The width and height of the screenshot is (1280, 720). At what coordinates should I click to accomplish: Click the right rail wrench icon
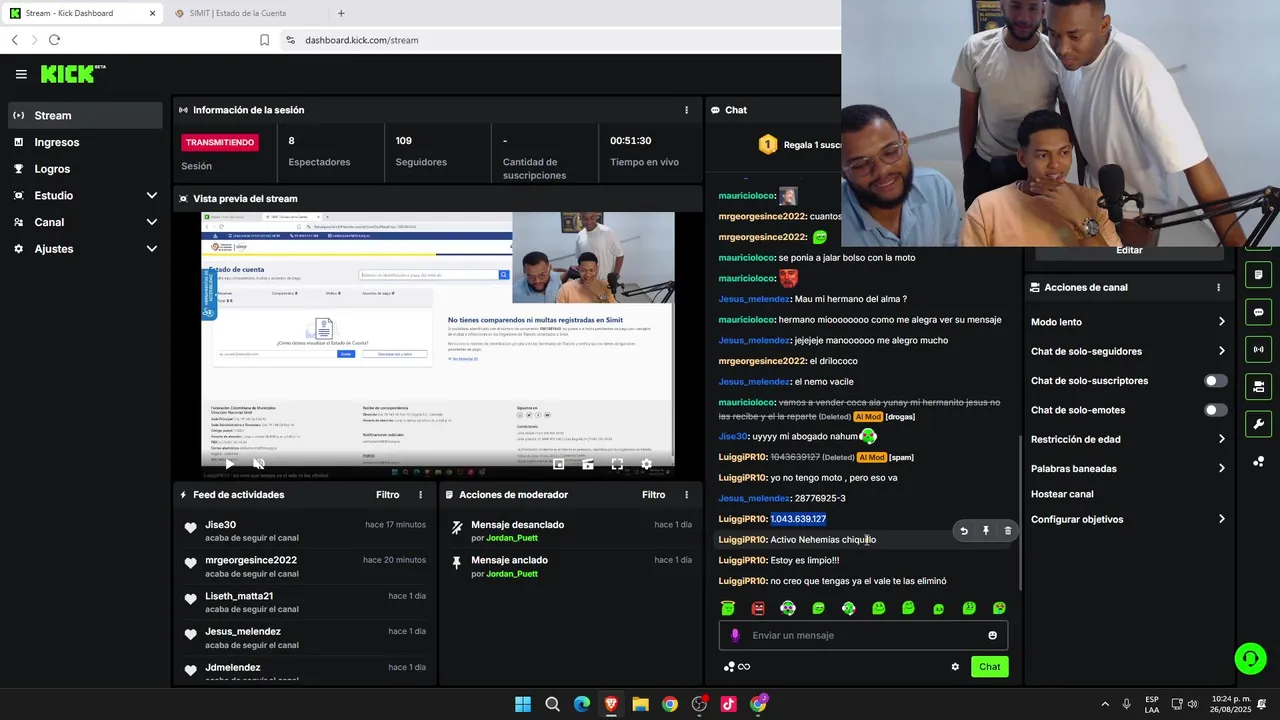pyautogui.click(x=1258, y=423)
